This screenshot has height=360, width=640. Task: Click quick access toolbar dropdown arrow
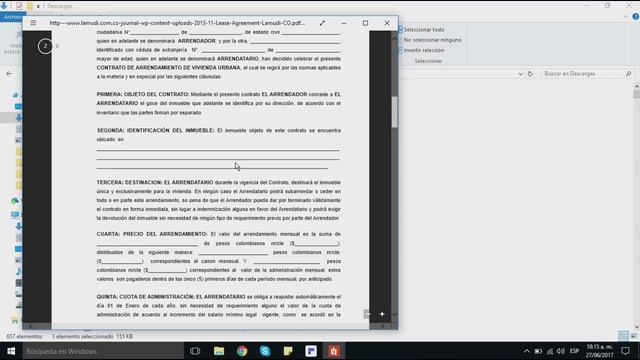click(x=38, y=6)
